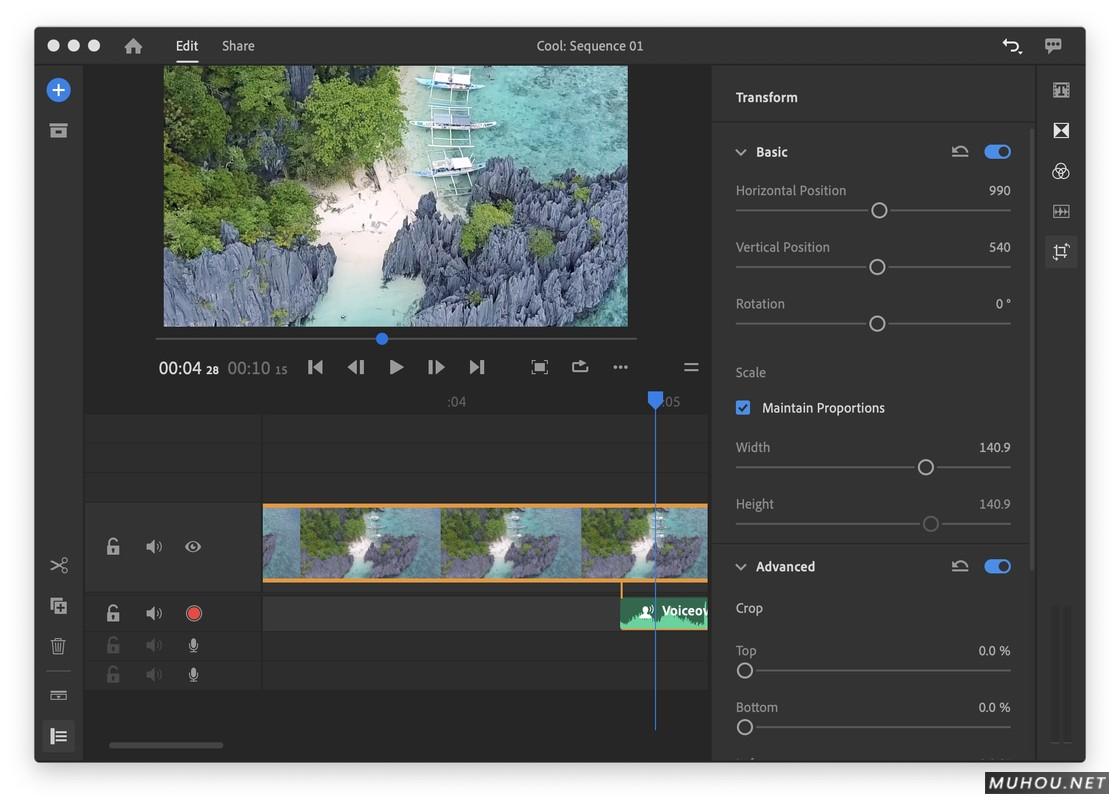Reset the Basic section settings
Screen dimensions: 1120x805
tap(960, 151)
